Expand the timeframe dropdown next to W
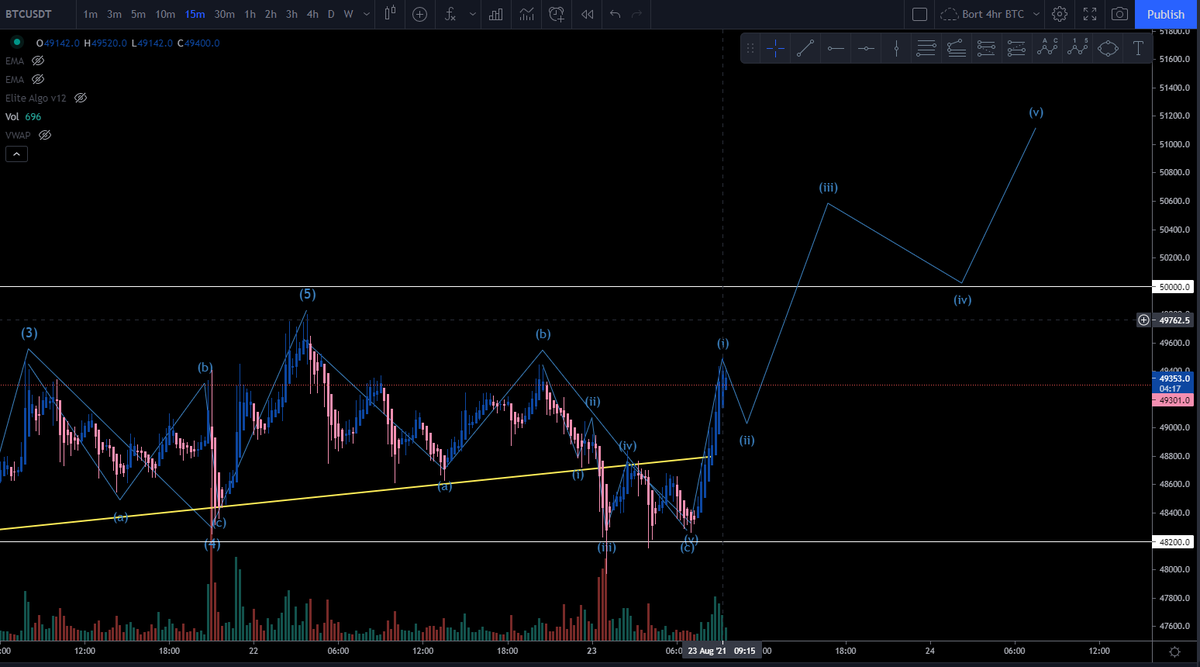The height and width of the screenshot is (667, 1200). click(x=365, y=14)
